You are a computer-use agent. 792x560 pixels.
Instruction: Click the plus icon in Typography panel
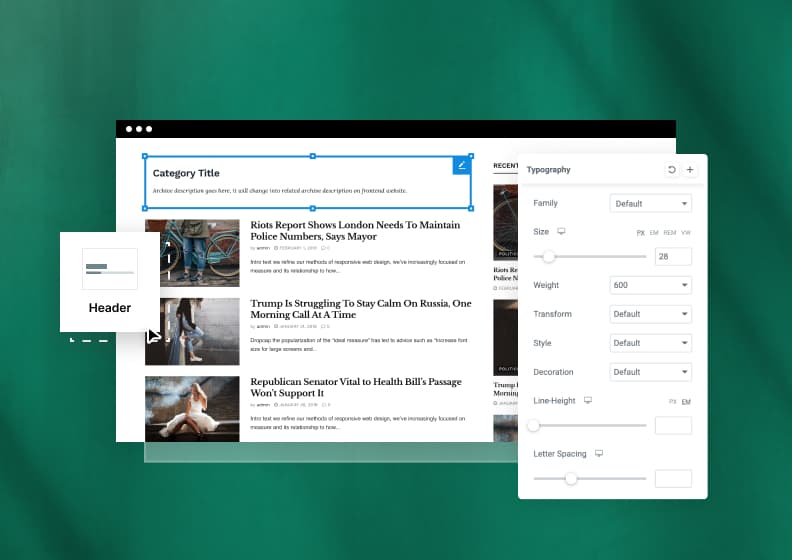690,170
